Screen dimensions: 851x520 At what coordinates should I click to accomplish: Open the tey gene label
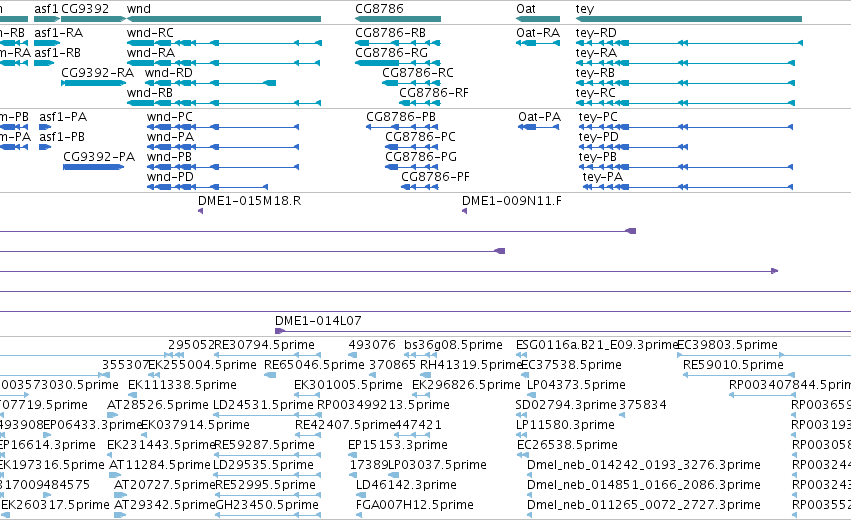[585, 9]
